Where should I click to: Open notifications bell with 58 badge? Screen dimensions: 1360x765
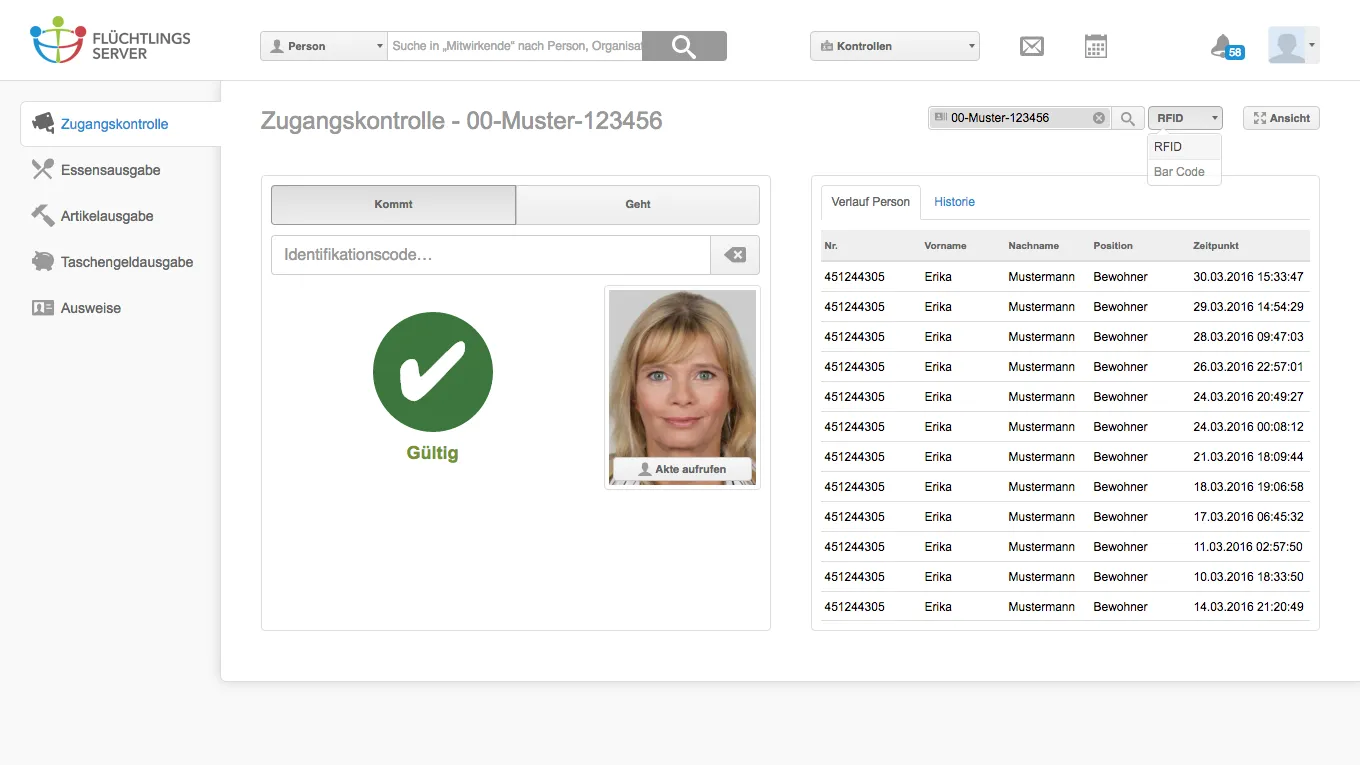(x=1226, y=46)
